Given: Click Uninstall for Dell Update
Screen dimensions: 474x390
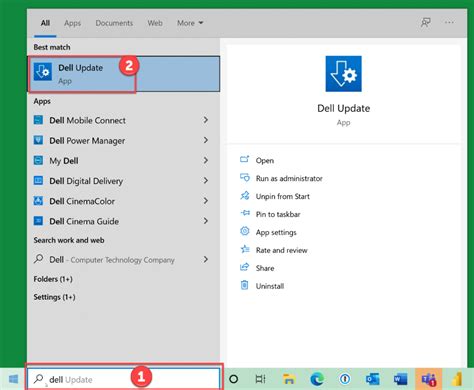Looking at the screenshot, I should (x=270, y=286).
